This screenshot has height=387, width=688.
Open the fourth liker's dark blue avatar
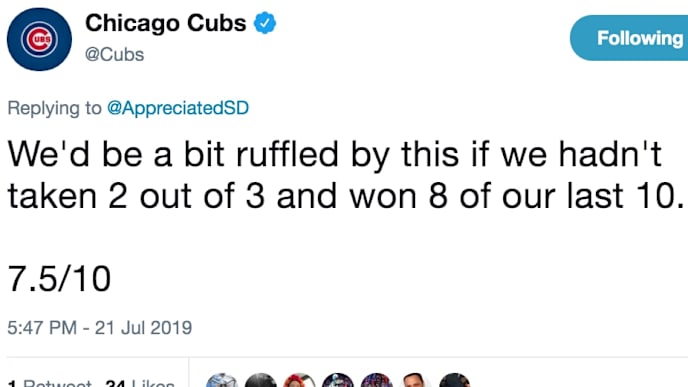[x=338, y=381]
